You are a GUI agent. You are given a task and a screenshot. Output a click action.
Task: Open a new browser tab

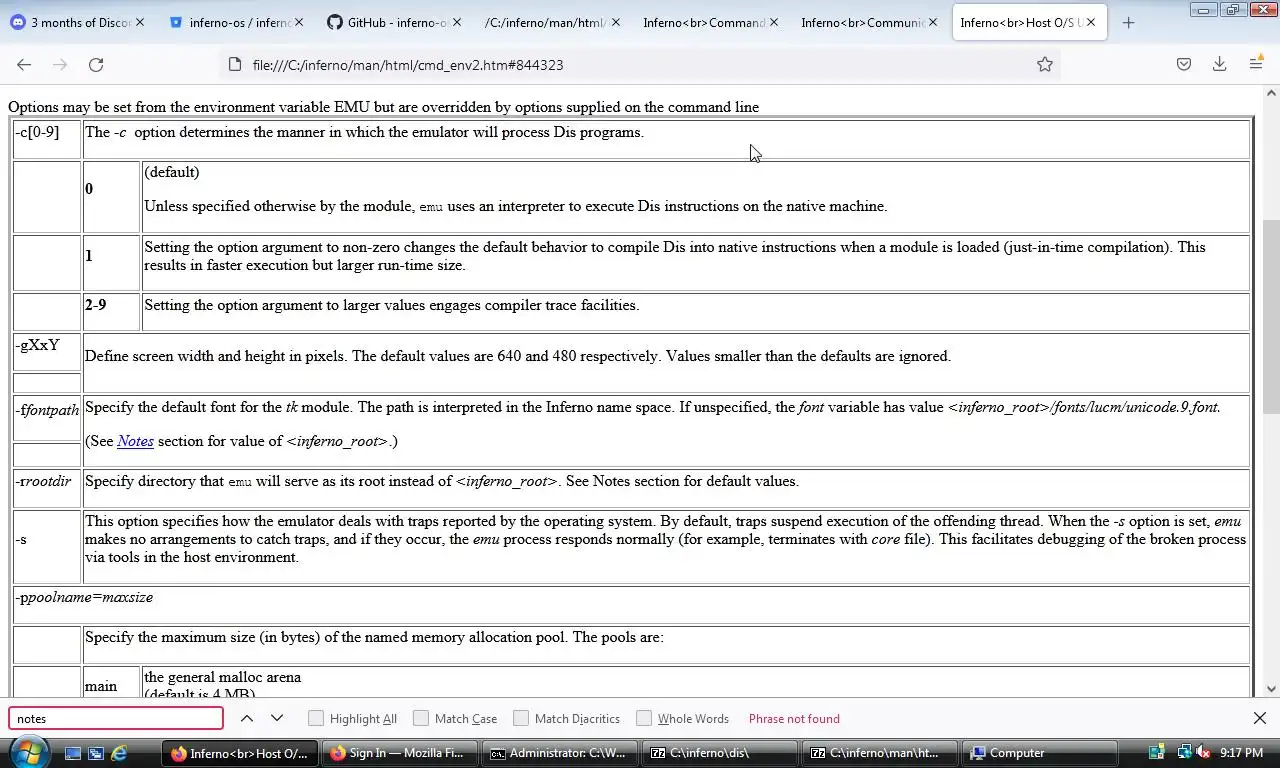tap(1128, 22)
